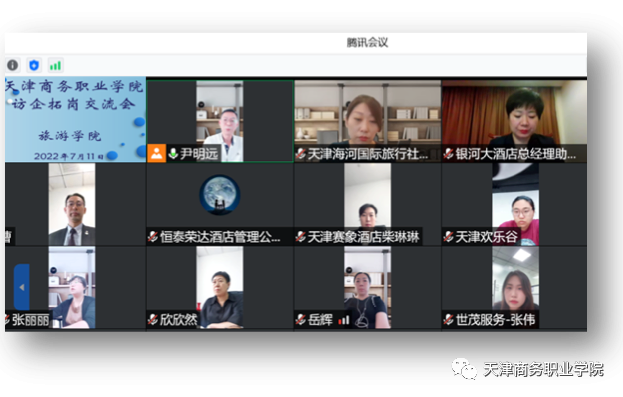Click muted mic for 世茂服务-张伟
The height and width of the screenshot is (397, 623).
(x=448, y=319)
